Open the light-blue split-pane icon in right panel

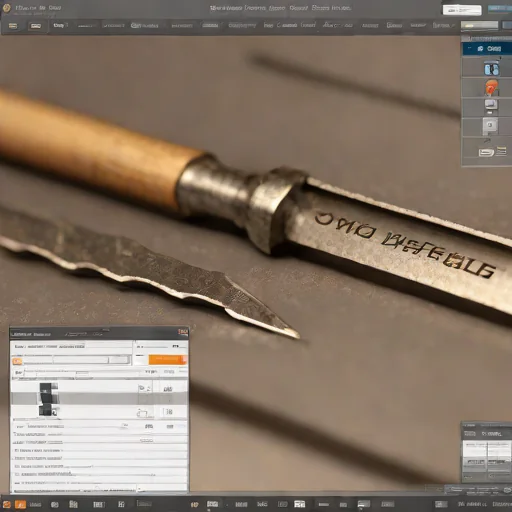tap(491, 69)
